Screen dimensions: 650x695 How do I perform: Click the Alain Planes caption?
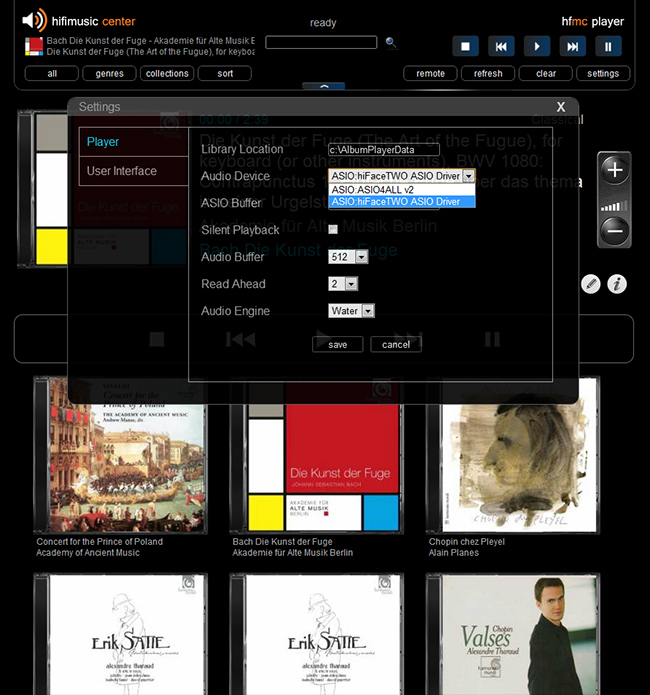(x=454, y=553)
